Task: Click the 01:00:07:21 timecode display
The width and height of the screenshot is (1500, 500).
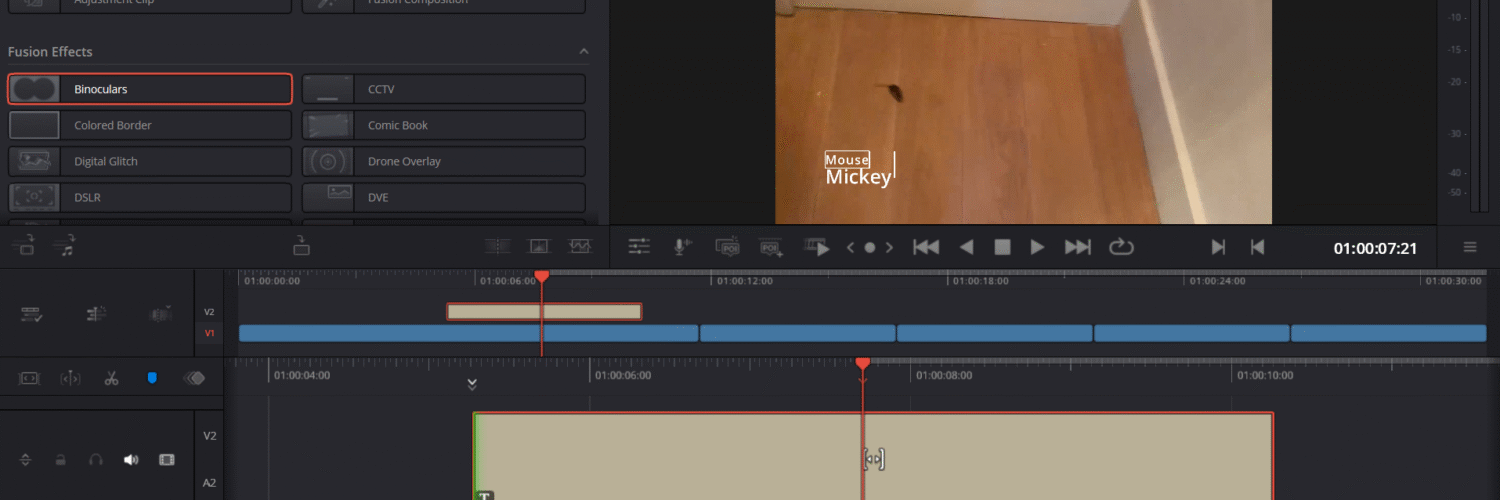Action: pos(1375,248)
